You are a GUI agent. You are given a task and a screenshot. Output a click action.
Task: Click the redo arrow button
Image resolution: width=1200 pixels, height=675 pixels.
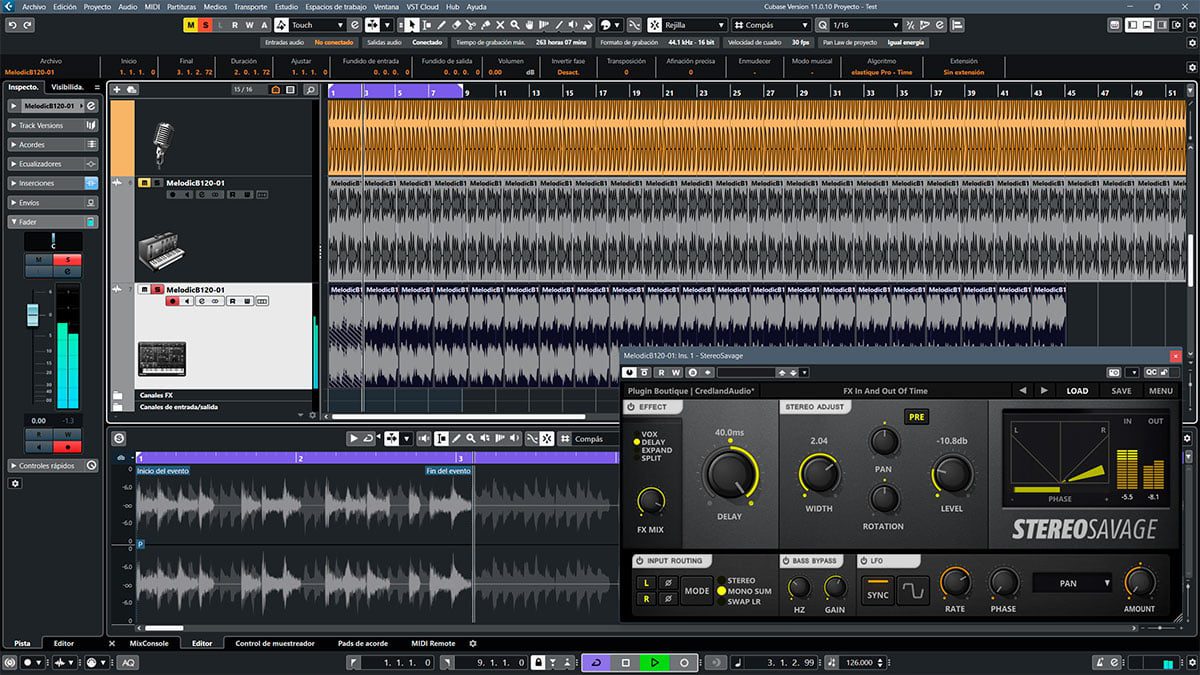27,25
